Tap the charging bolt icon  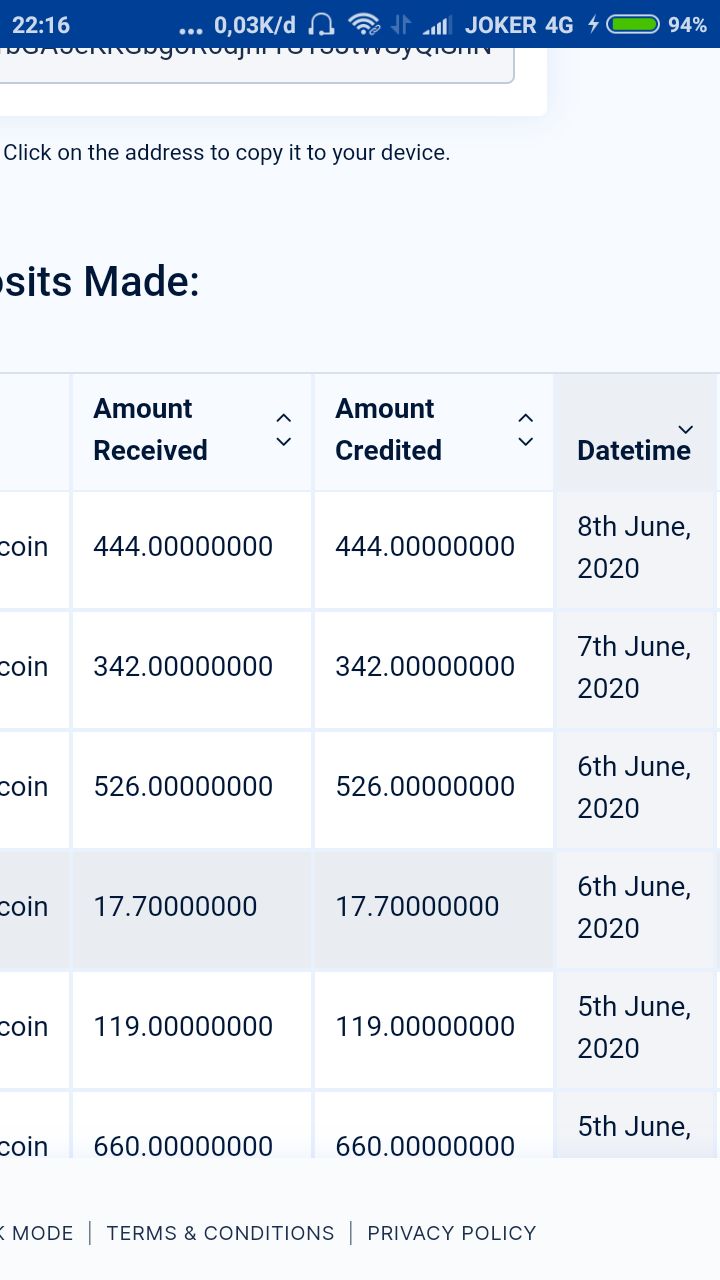click(x=594, y=24)
